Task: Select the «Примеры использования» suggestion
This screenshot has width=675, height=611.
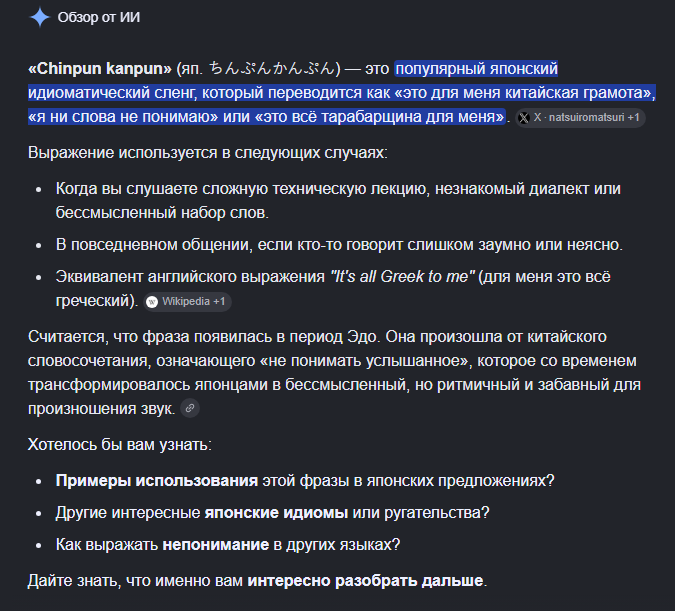Action: [x=157, y=481]
